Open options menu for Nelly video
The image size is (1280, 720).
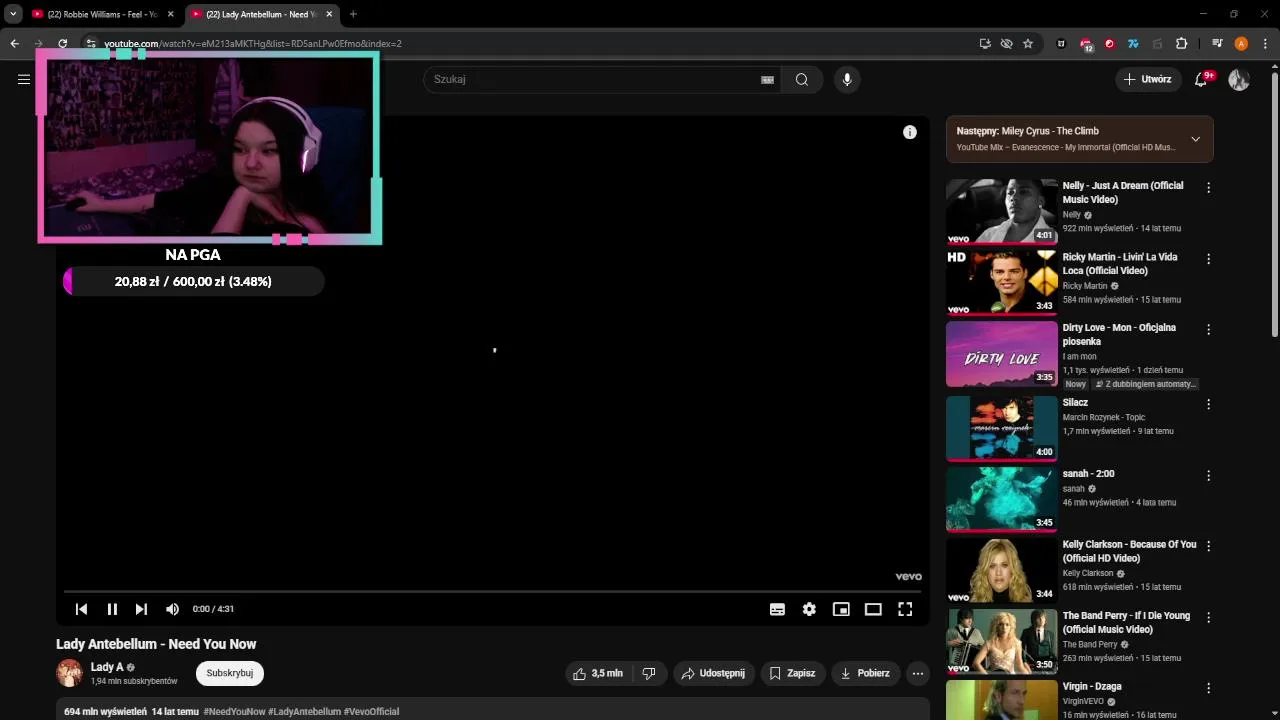point(1208,188)
